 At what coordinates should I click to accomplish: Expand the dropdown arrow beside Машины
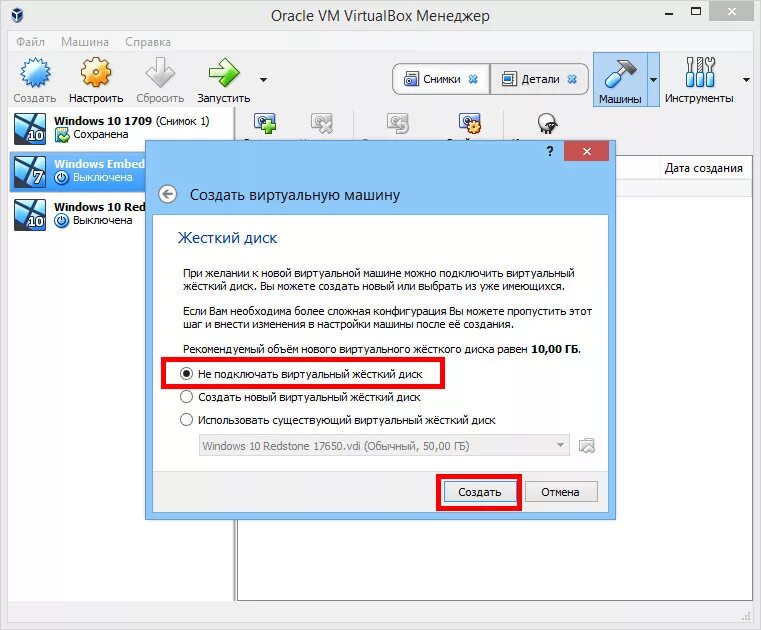point(654,80)
